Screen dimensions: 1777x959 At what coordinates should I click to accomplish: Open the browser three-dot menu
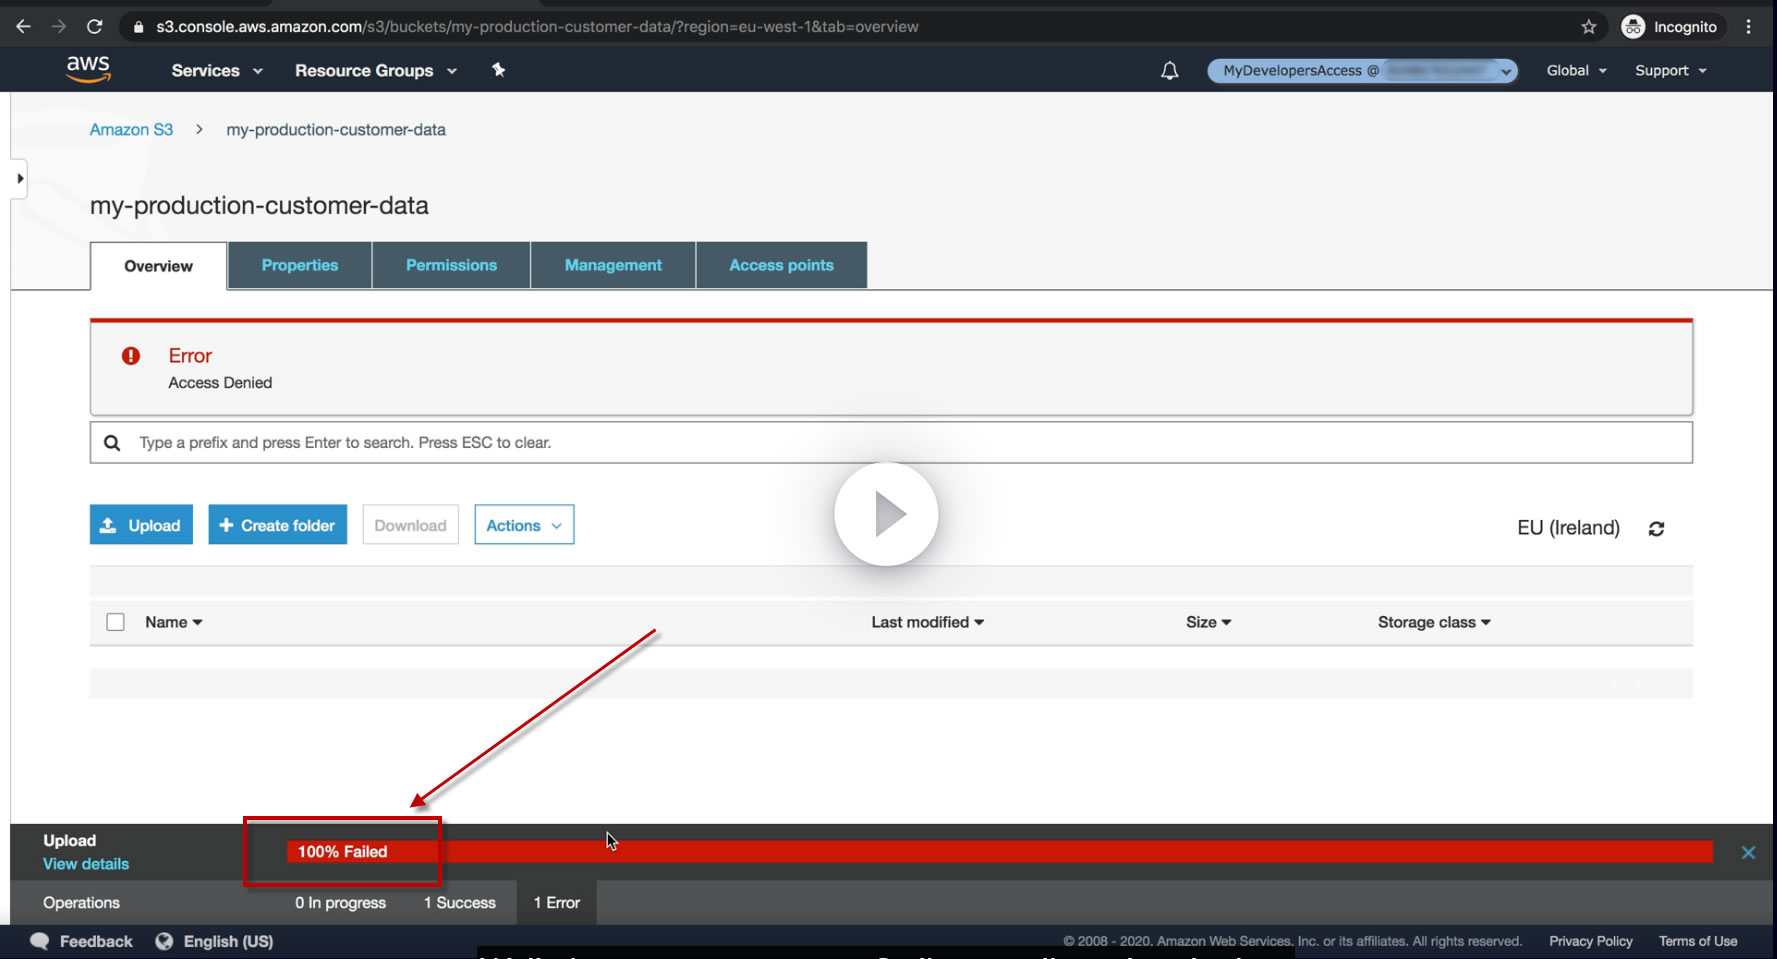tap(1748, 27)
